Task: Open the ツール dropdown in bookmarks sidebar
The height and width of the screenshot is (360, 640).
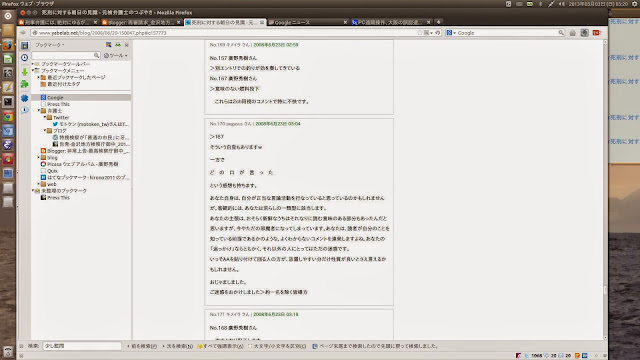Action: click(116, 56)
